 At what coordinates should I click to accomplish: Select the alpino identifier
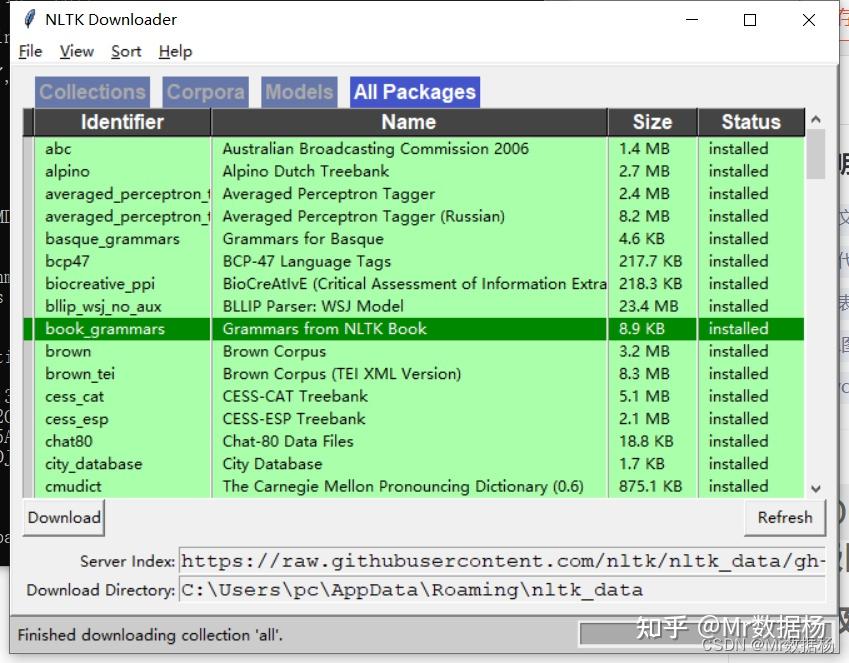click(68, 171)
